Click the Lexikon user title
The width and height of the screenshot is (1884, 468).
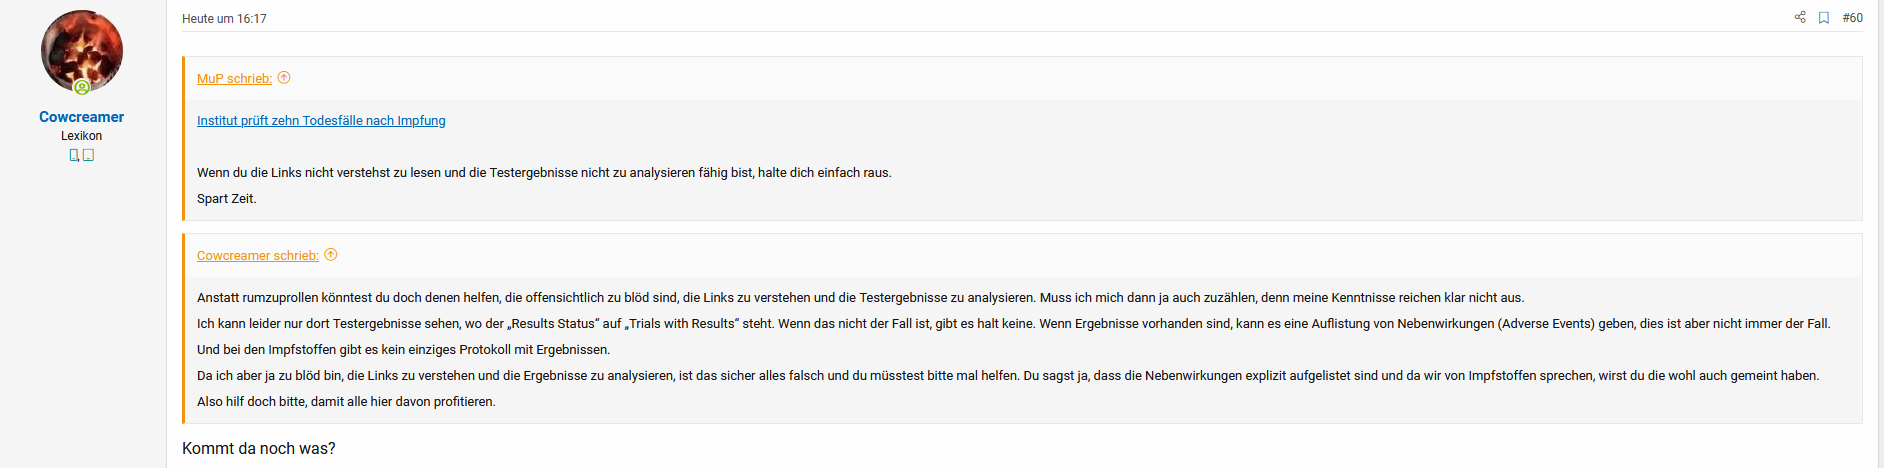(82, 136)
